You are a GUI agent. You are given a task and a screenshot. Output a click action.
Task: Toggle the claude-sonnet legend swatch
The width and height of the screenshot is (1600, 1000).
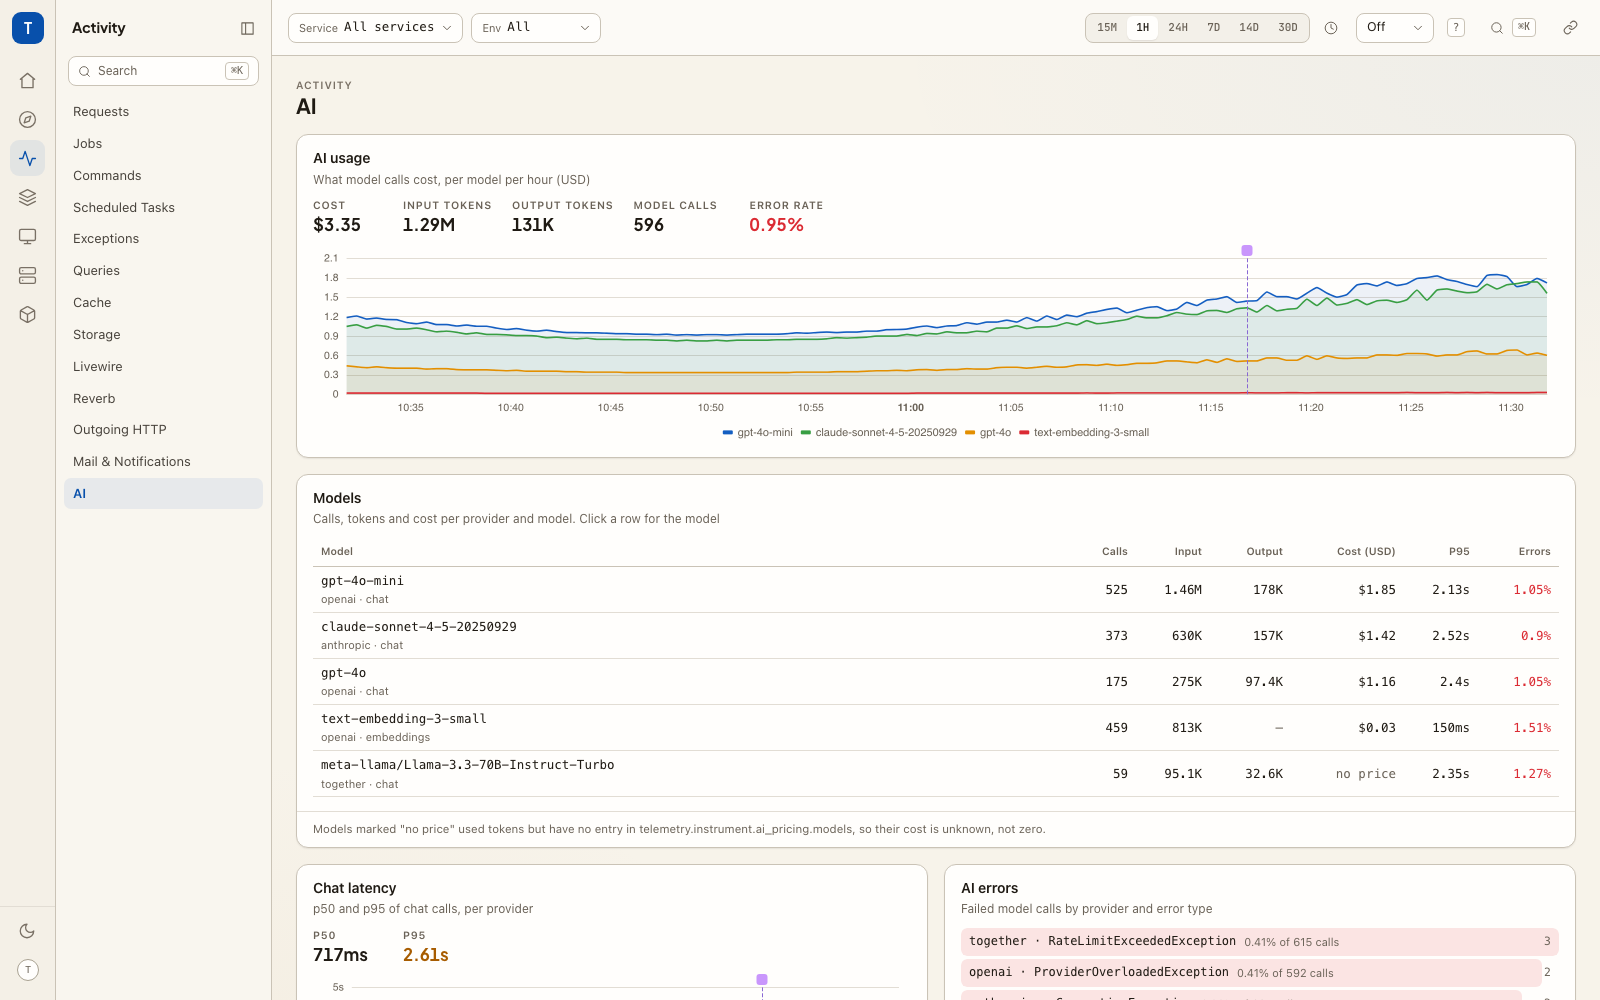(806, 433)
